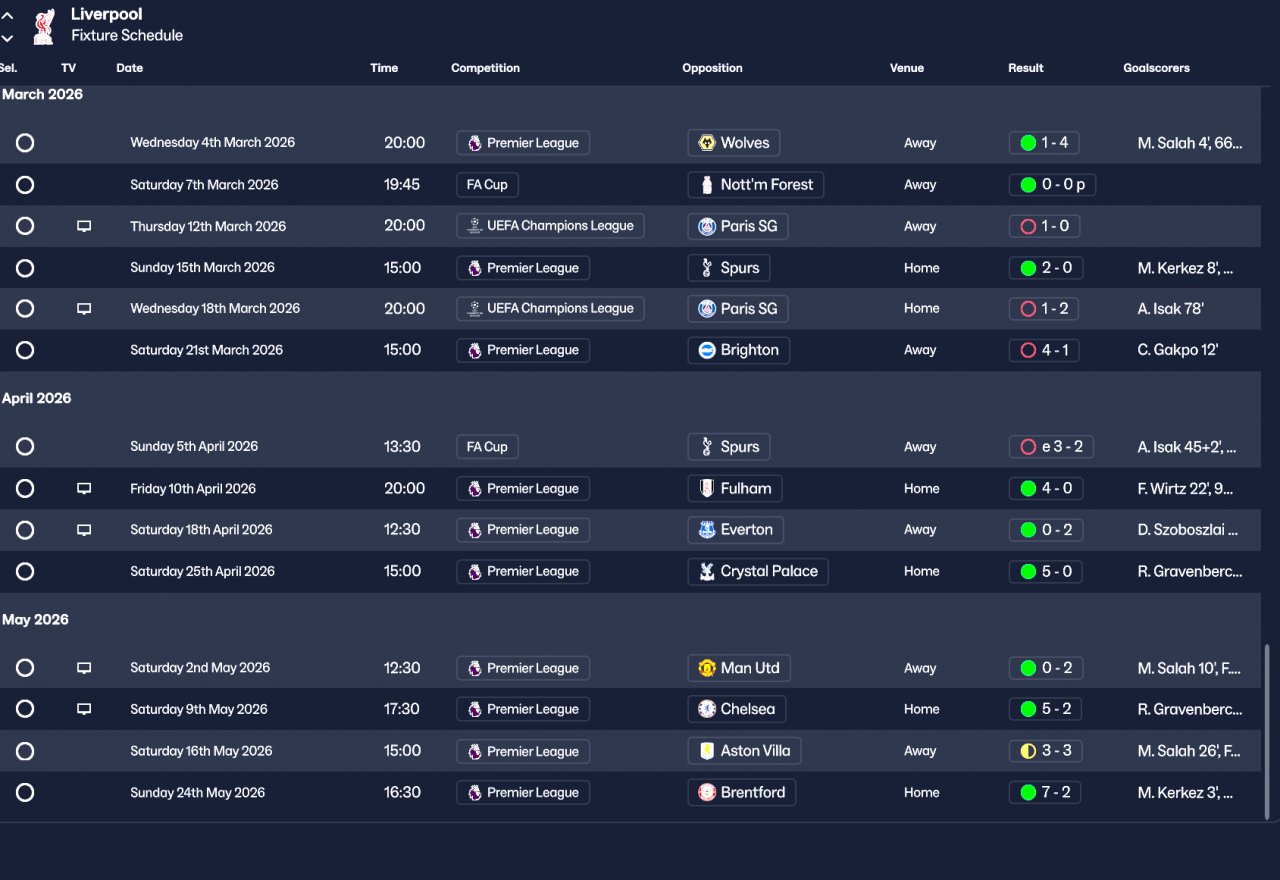Screen dimensions: 1280x880
Task: Click the TV column header
Action: [68, 68]
